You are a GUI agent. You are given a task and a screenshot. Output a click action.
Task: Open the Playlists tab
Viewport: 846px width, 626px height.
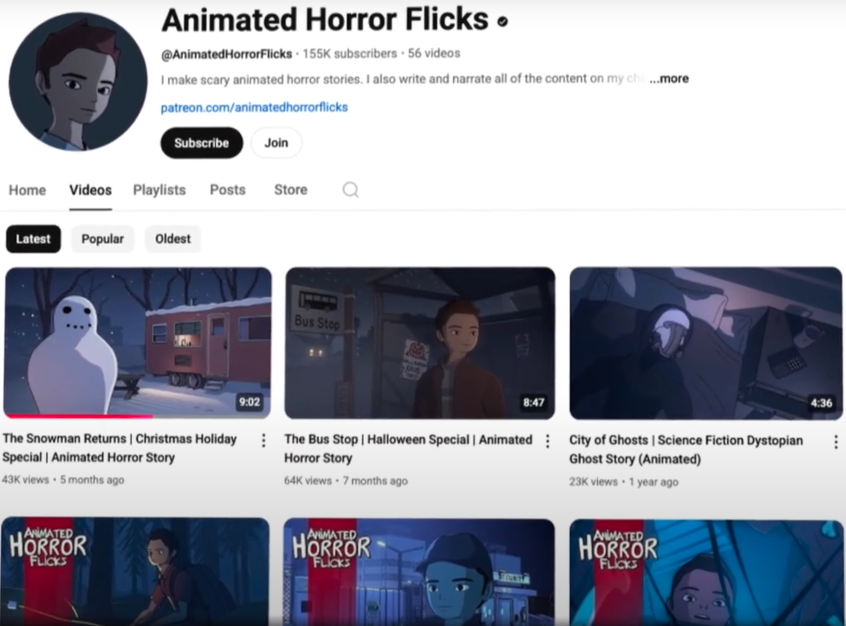(x=159, y=190)
